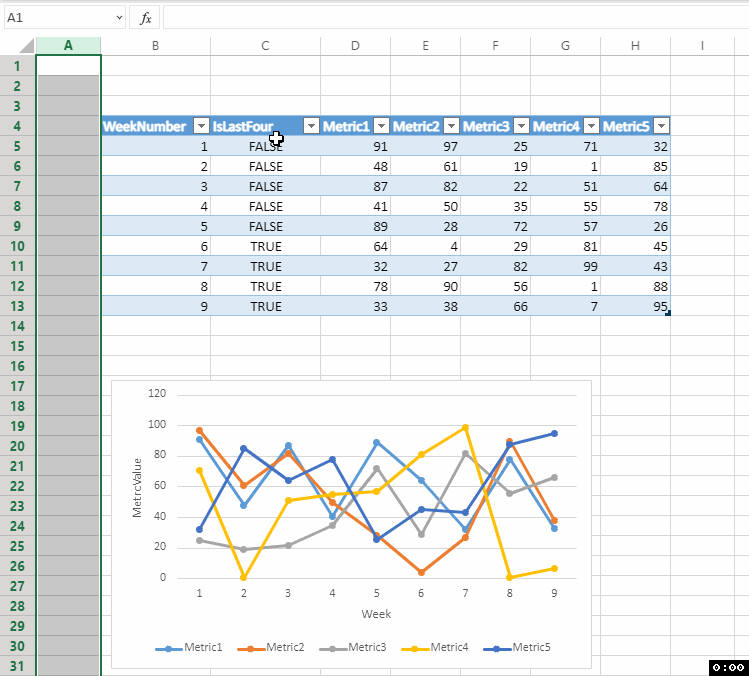Viewport: 749px width, 676px height.
Task: Click the WeekNumber table header cell
Action: (x=156, y=126)
